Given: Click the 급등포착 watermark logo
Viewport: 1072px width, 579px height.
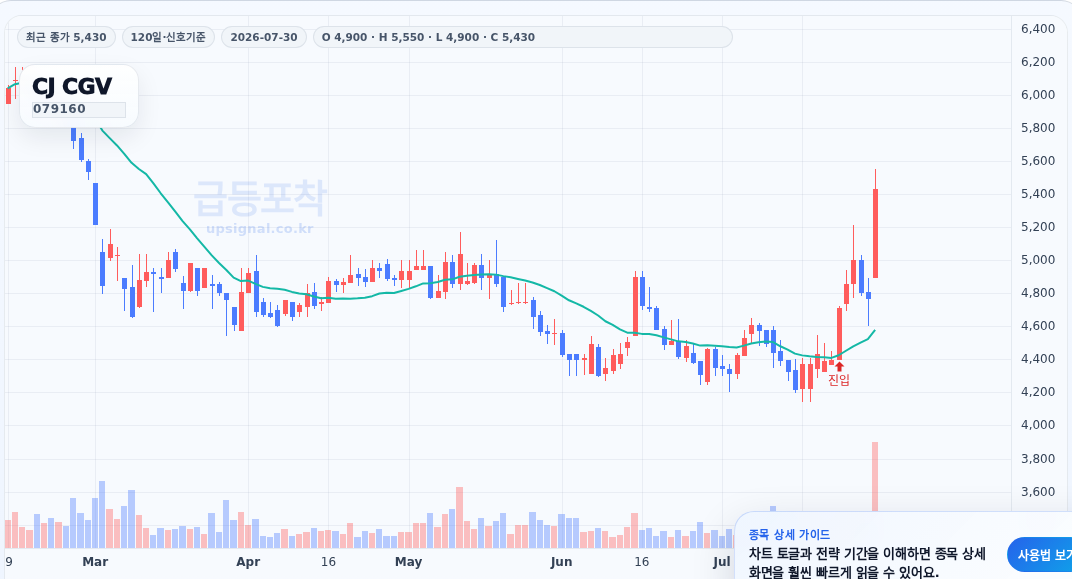Looking at the screenshot, I should [x=260, y=198].
